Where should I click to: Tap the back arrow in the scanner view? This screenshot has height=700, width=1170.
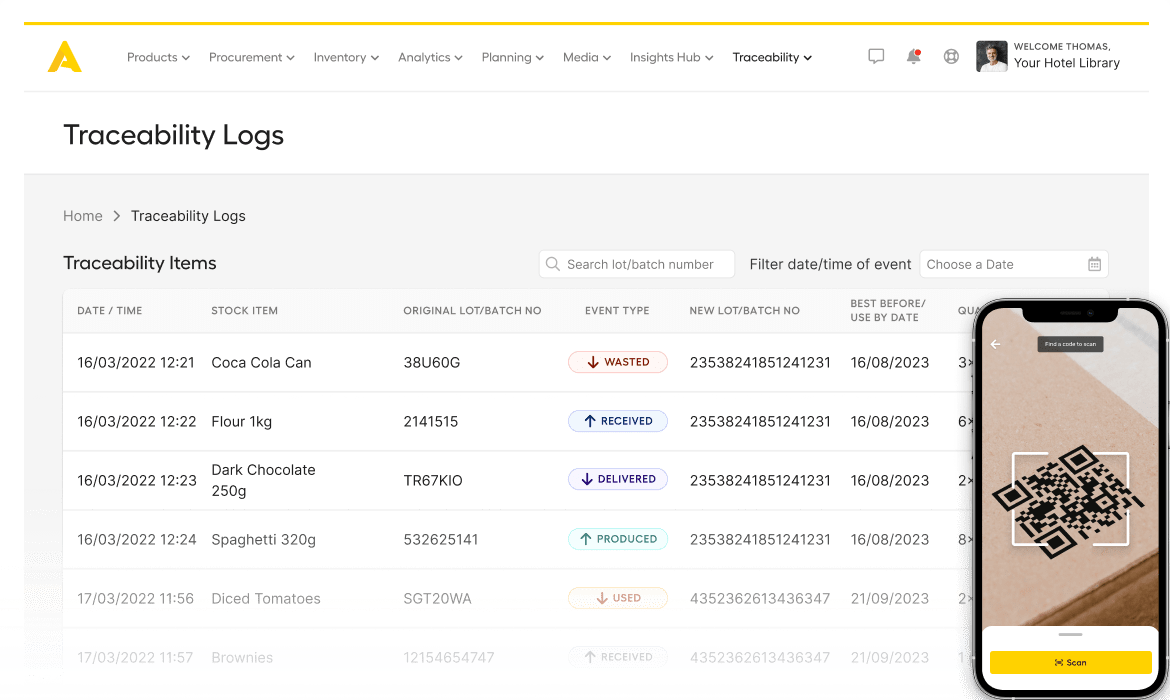coord(995,344)
